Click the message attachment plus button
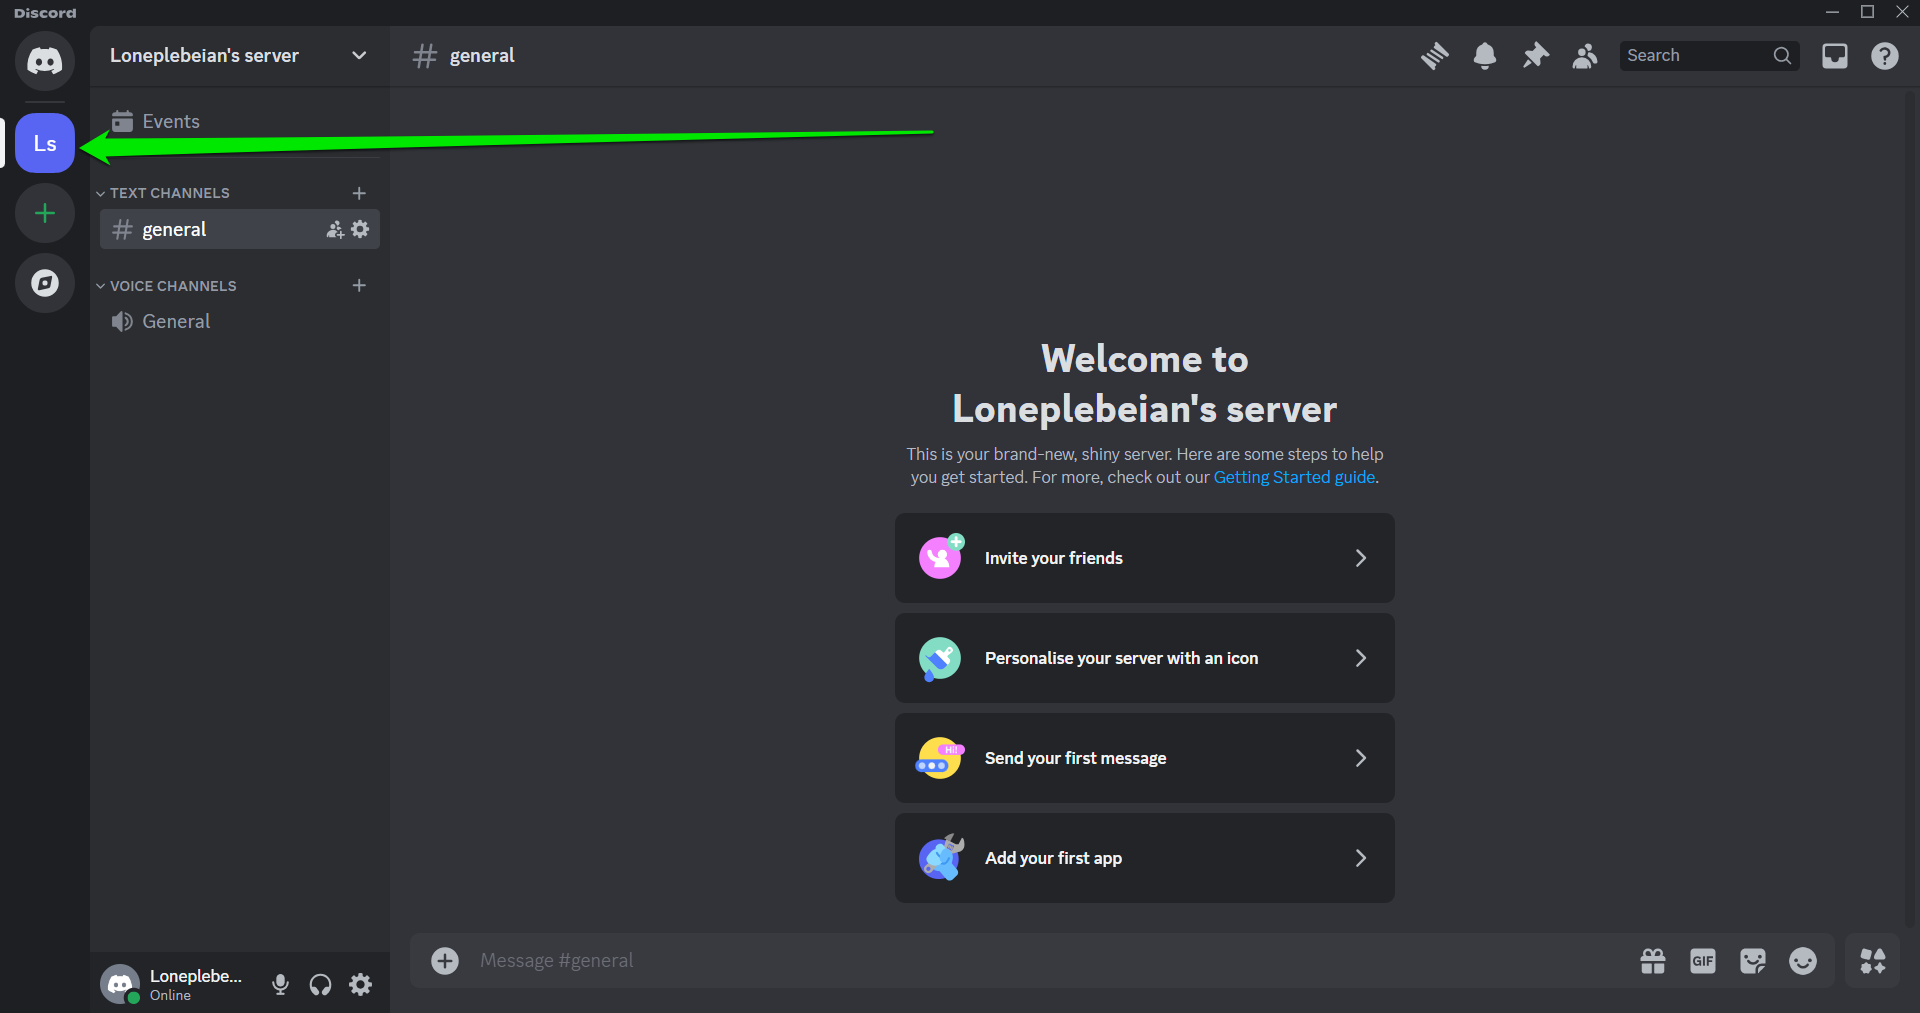This screenshot has width=1920, height=1013. tap(445, 961)
